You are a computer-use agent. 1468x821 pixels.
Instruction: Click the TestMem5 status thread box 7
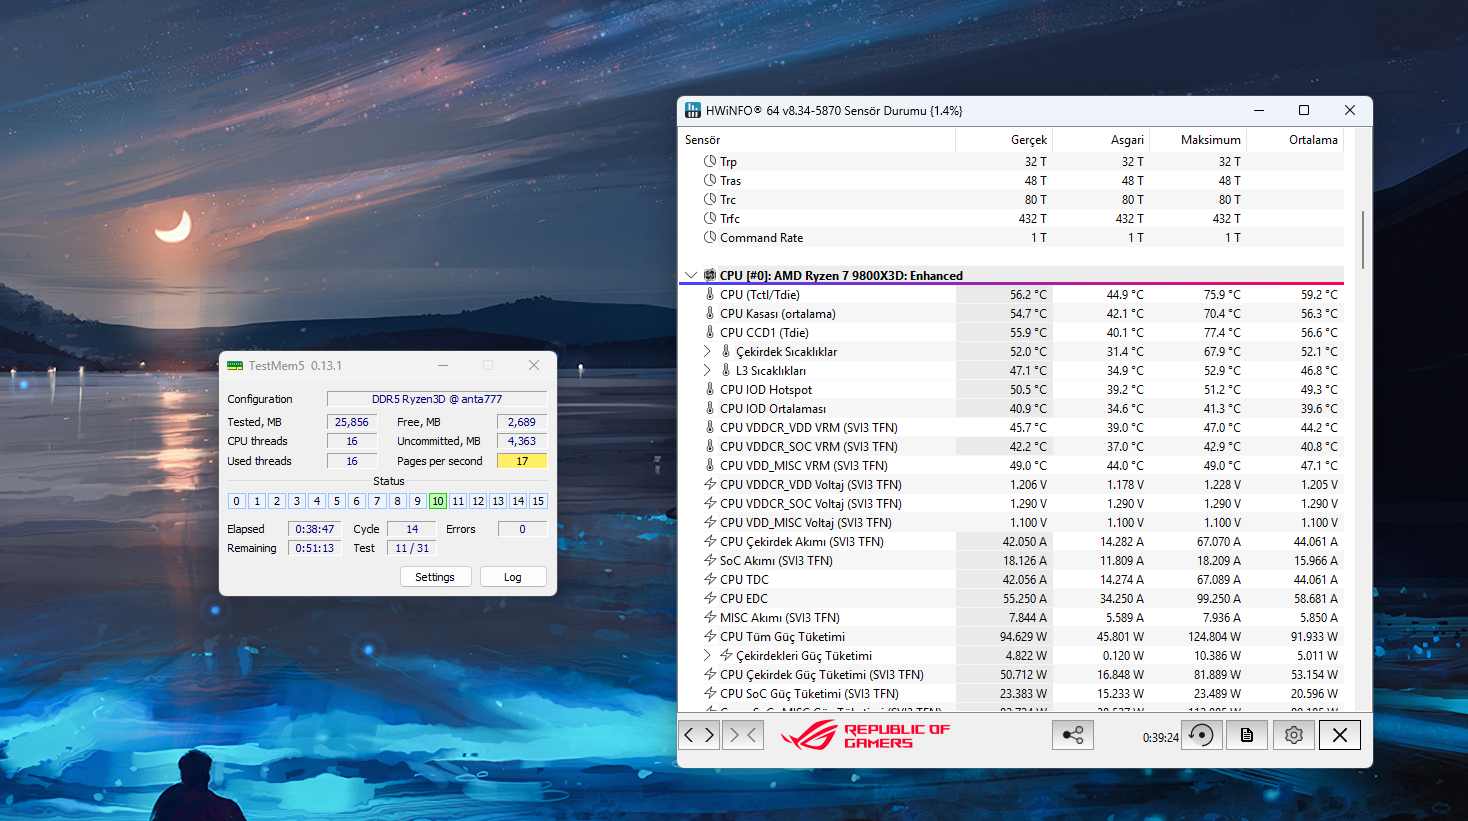pos(377,501)
